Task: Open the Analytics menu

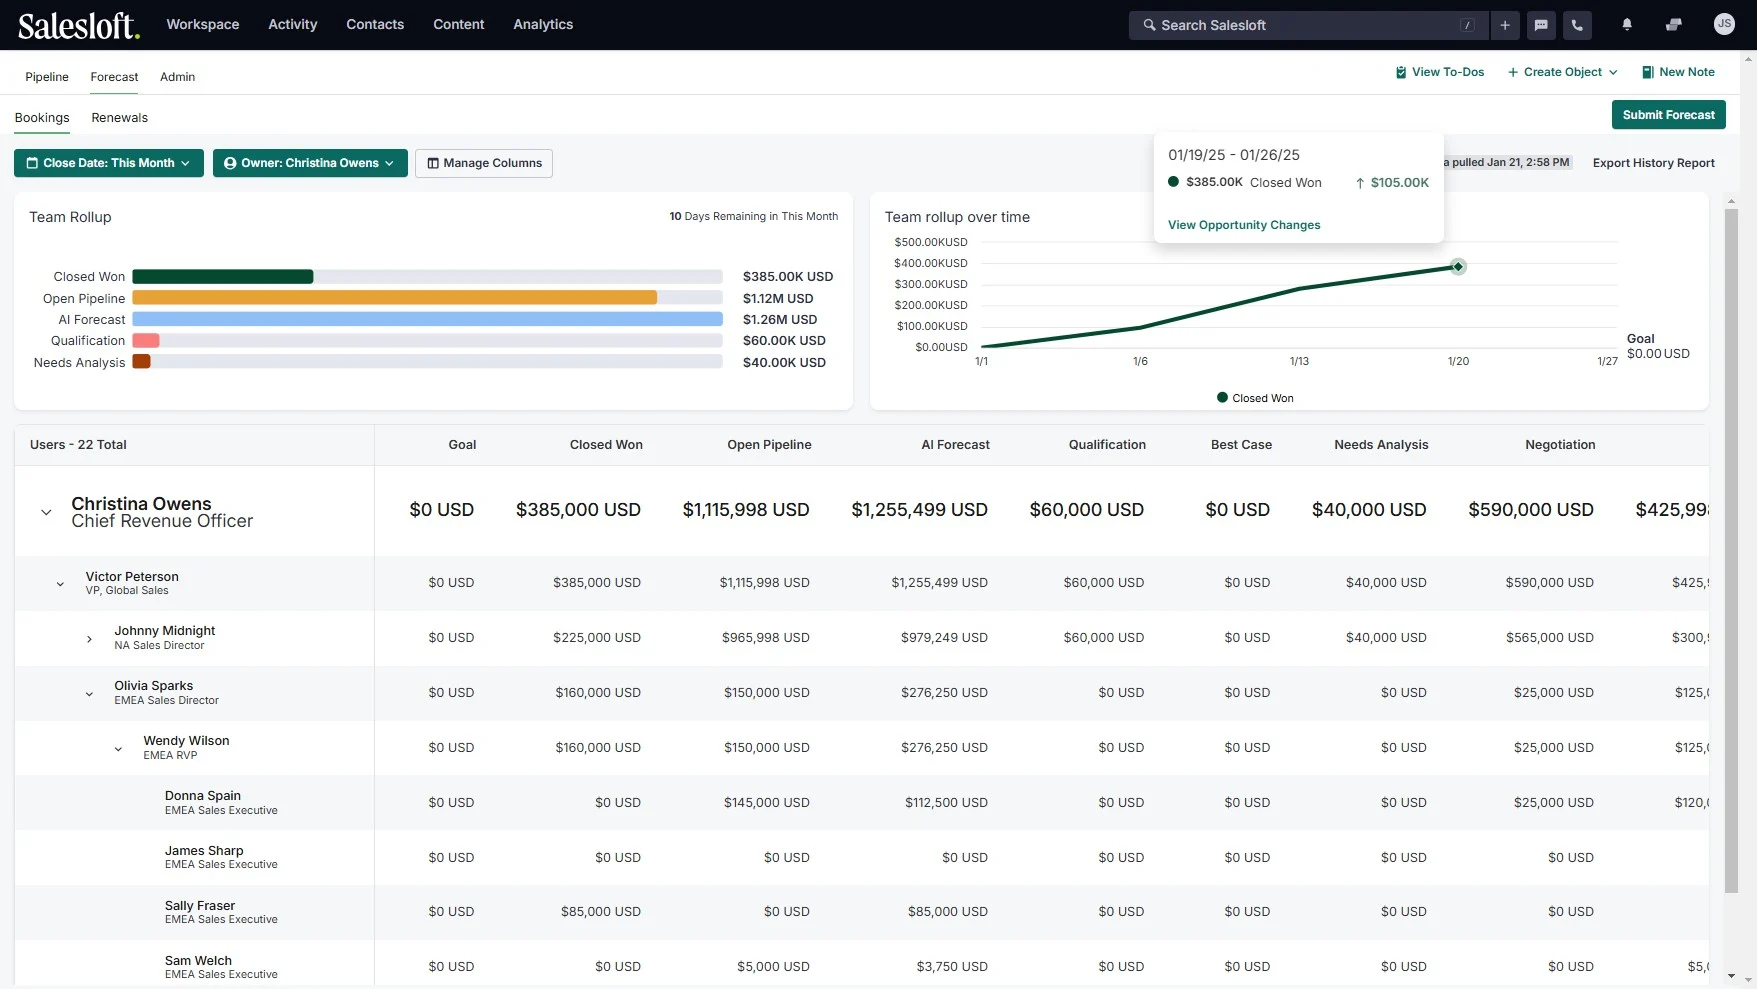Action: point(543,24)
